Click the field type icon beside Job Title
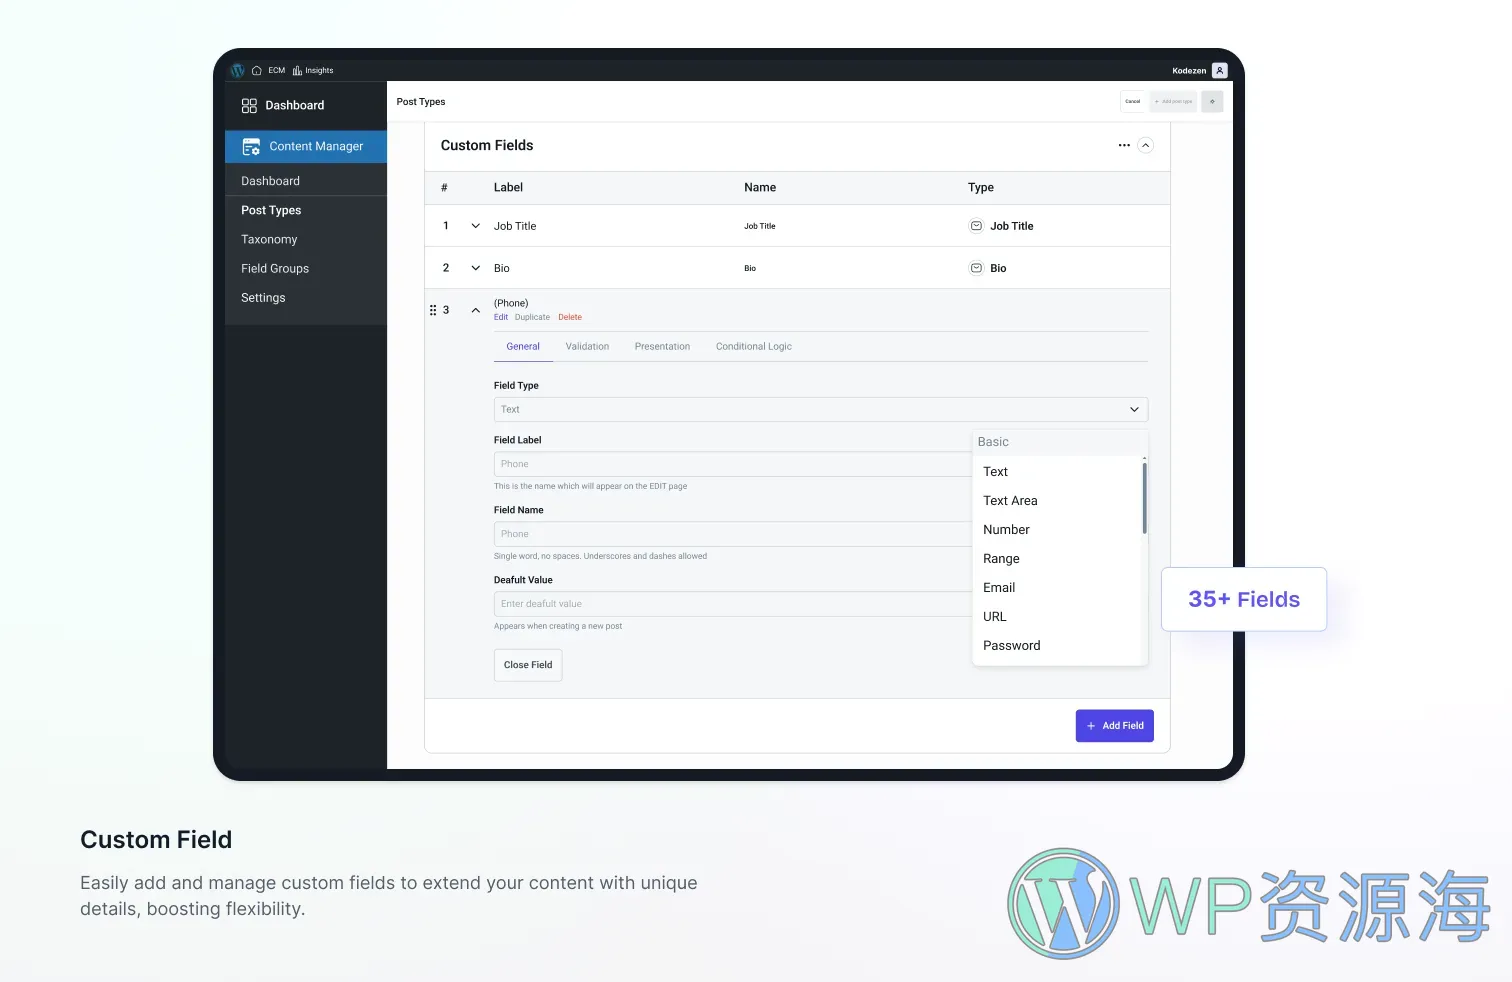 [975, 226]
